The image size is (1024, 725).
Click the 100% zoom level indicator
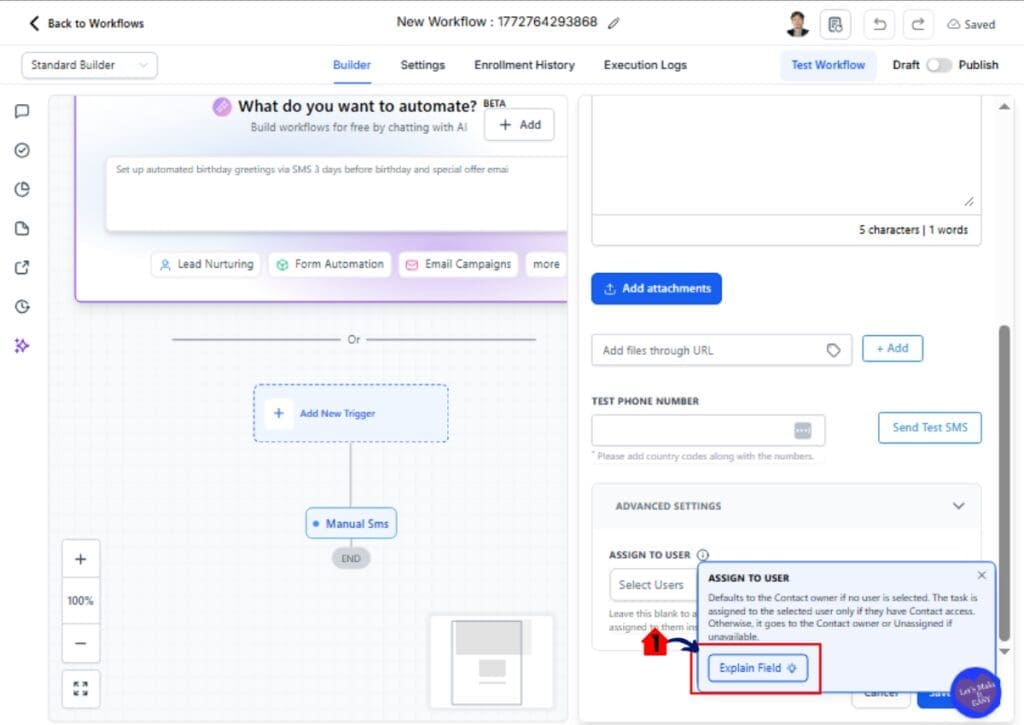click(x=81, y=601)
